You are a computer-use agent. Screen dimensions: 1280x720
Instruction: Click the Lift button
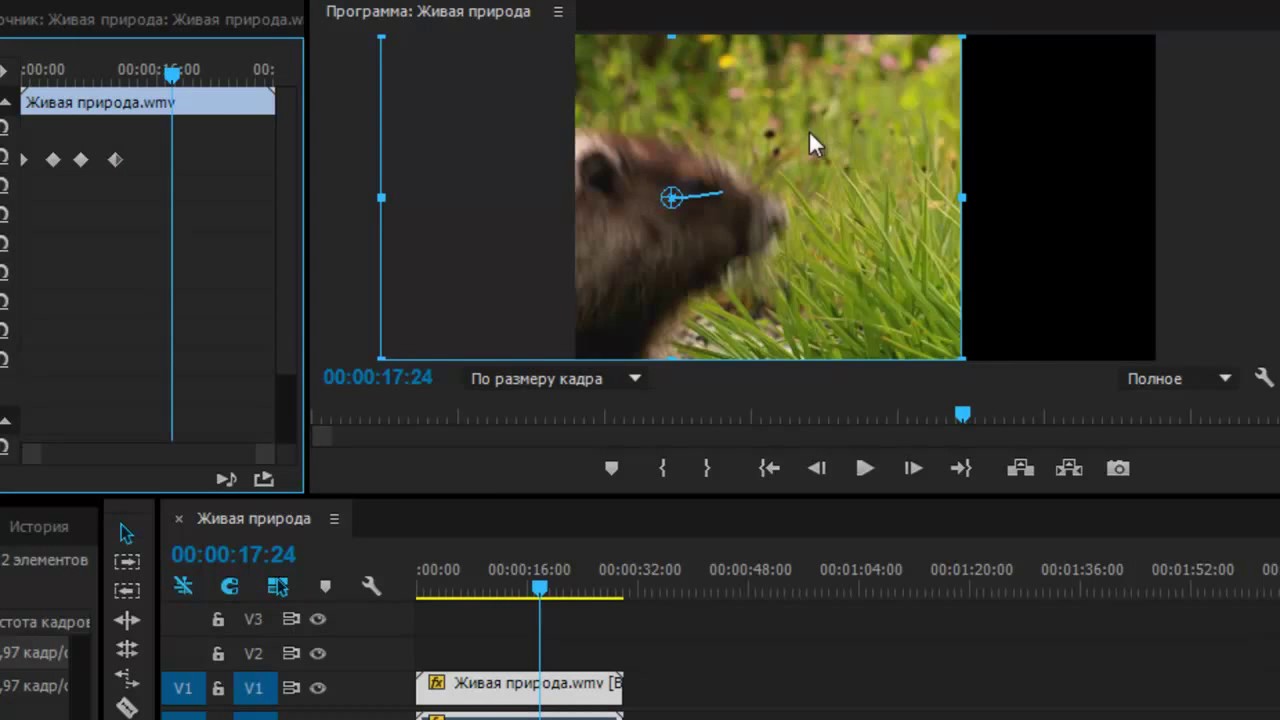(x=1020, y=468)
